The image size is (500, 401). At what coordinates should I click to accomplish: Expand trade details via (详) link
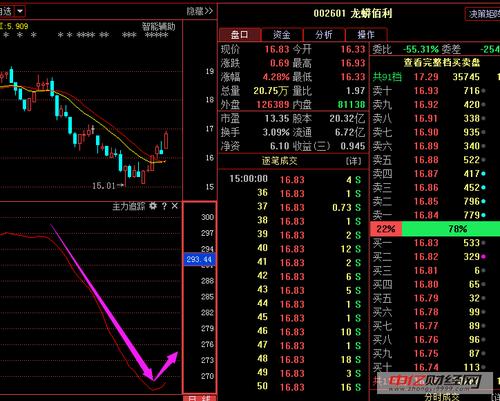pyautogui.click(x=353, y=161)
